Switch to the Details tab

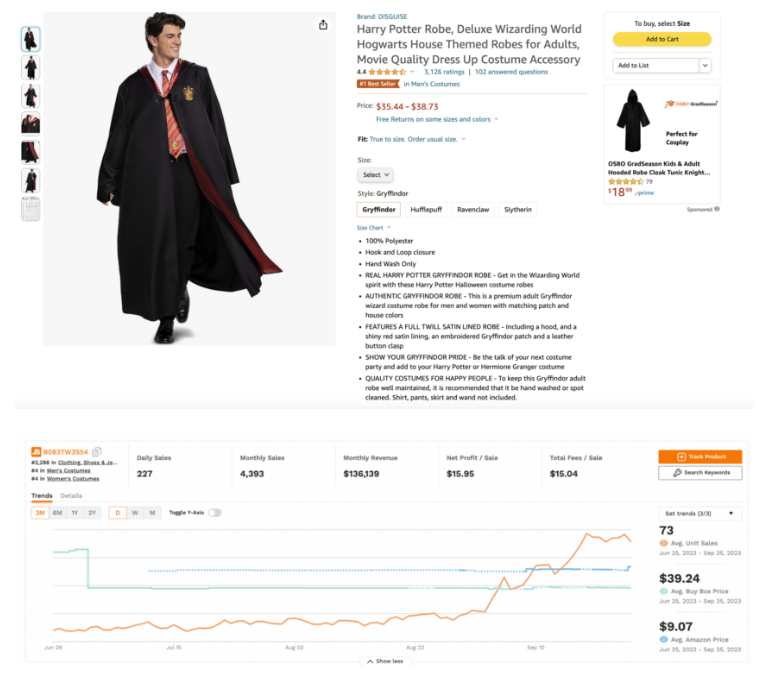71,495
